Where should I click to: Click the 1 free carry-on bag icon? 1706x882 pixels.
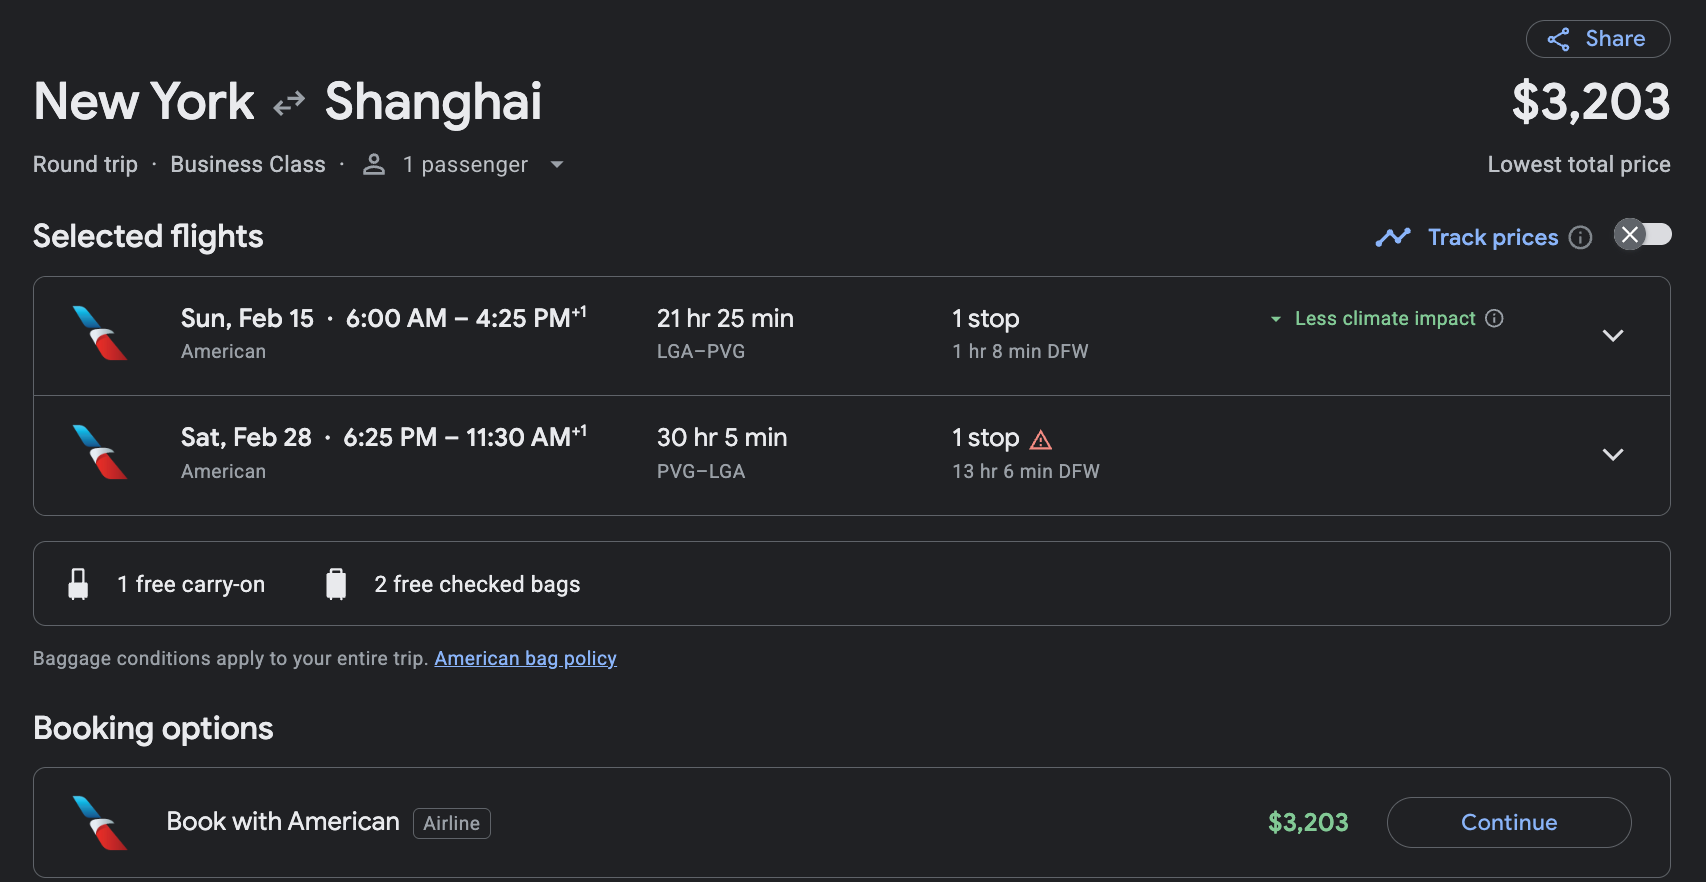click(78, 584)
